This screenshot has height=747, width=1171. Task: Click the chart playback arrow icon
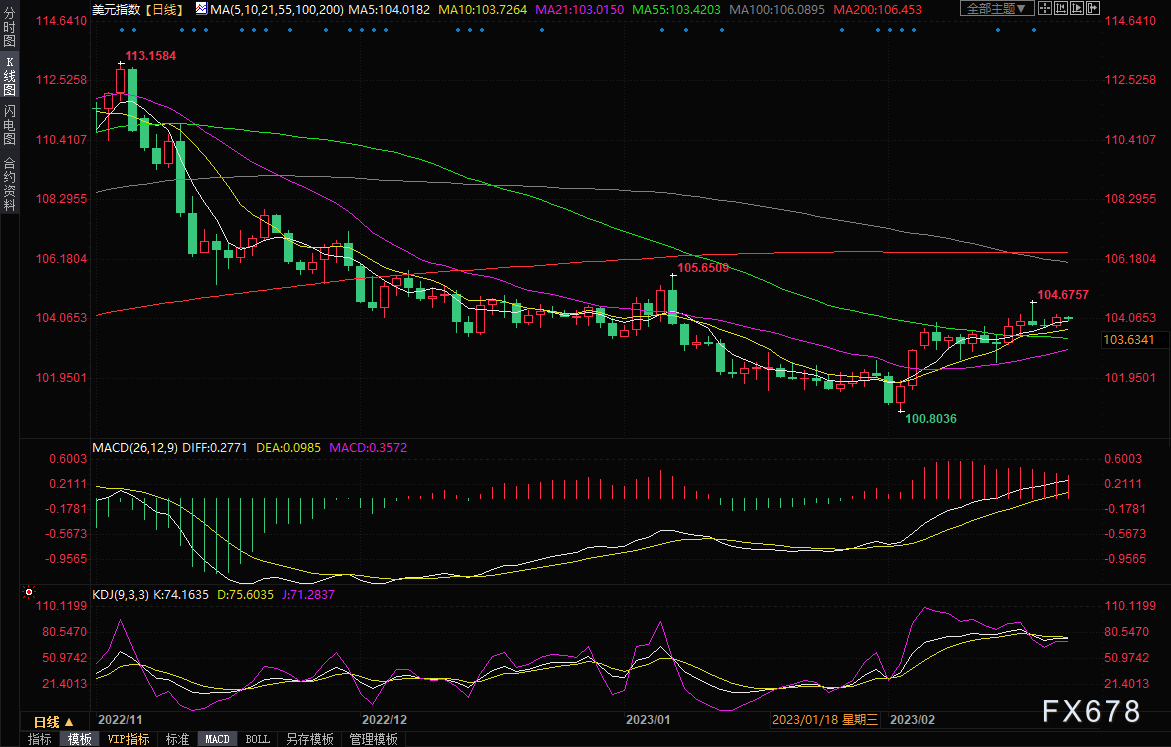[1077, 8]
